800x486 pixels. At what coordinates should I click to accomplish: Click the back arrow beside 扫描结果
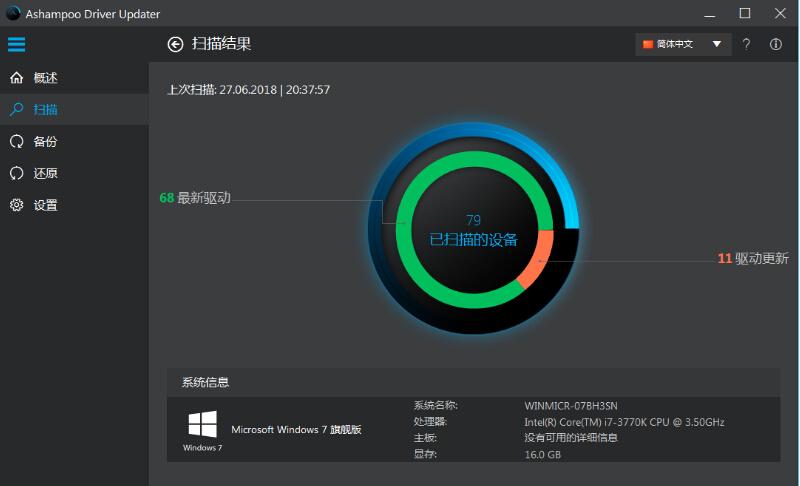tap(175, 44)
